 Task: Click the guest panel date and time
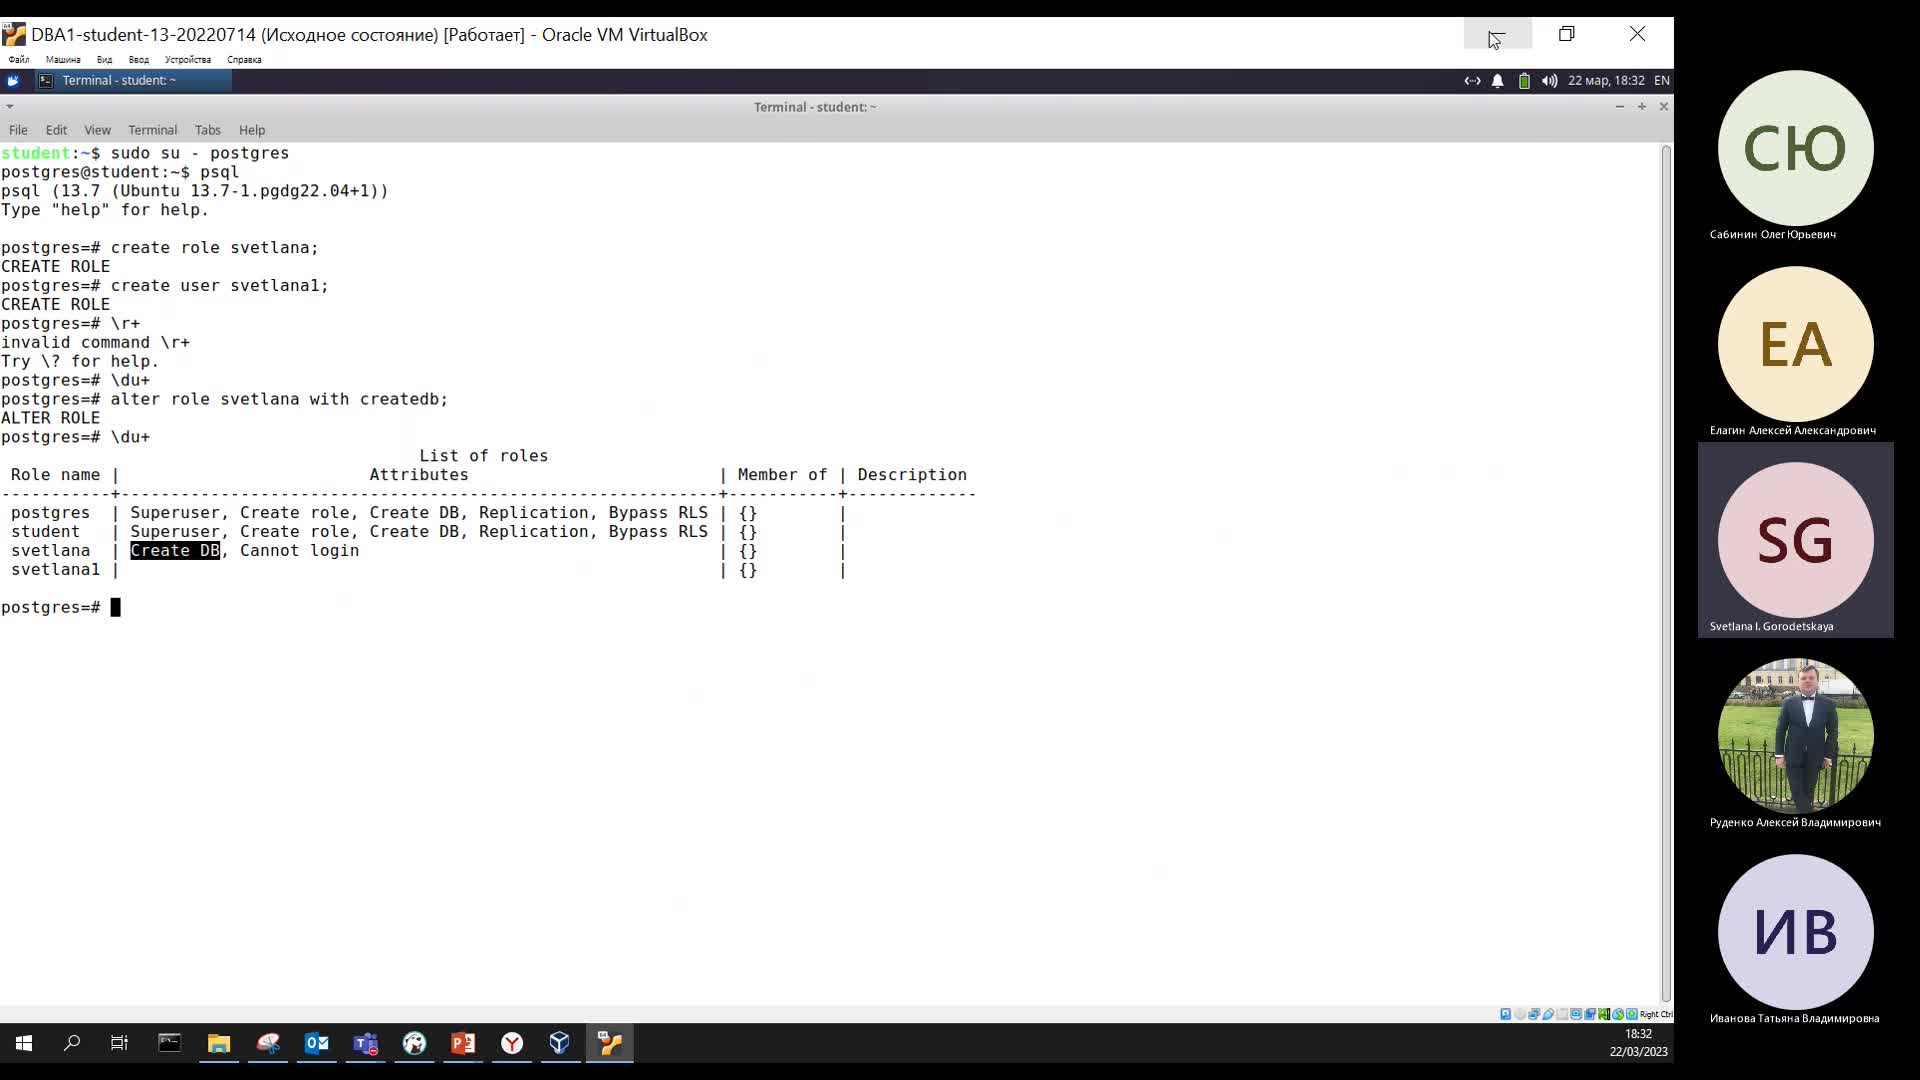pyautogui.click(x=1606, y=81)
